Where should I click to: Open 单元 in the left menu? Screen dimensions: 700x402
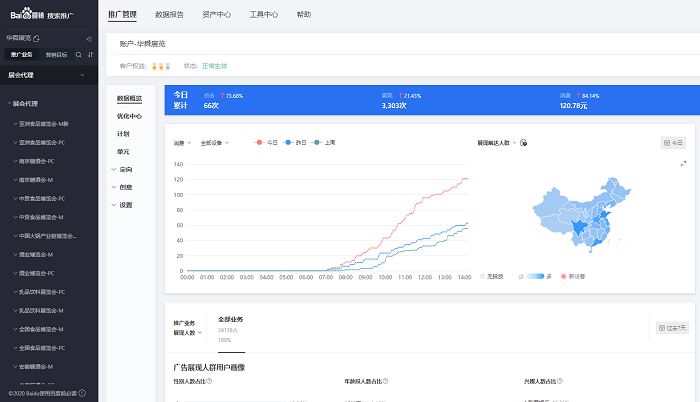(123, 152)
